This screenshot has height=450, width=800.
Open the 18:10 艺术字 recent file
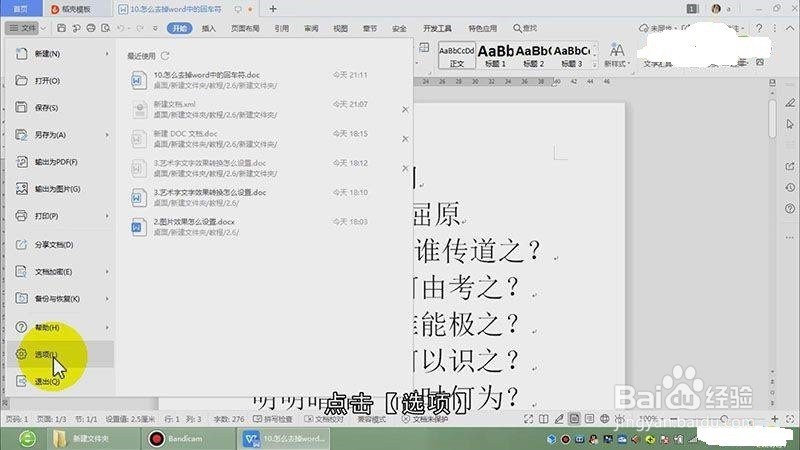pos(250,197)
